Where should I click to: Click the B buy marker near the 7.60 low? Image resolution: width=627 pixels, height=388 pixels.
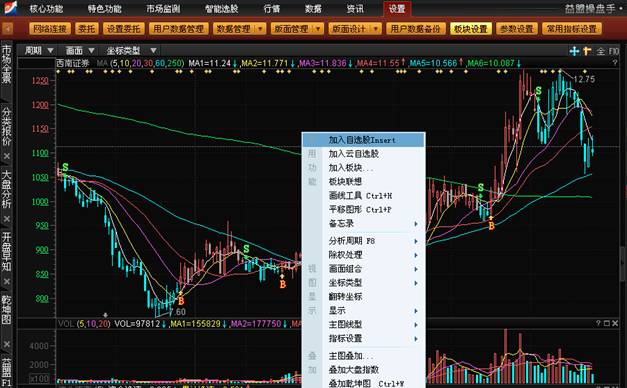[181, 301]
